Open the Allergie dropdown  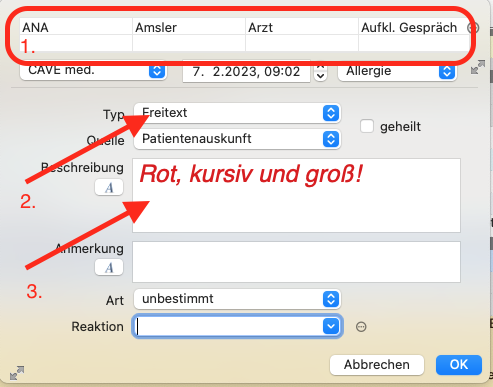[x=397, y=71]
